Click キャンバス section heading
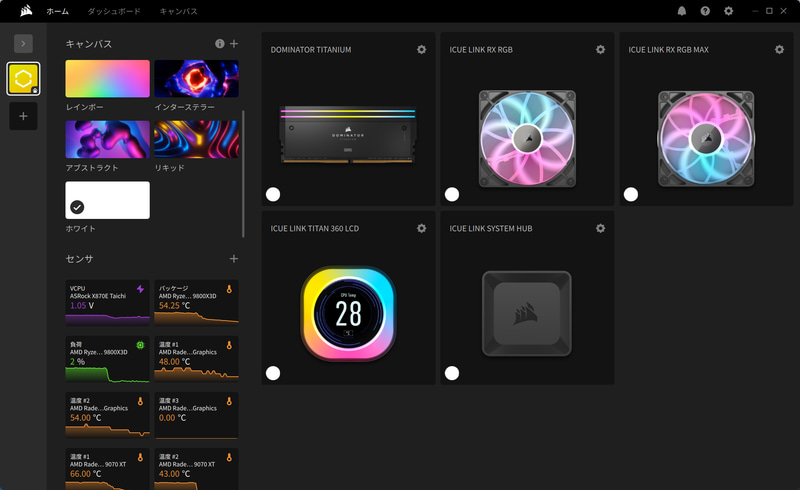This screenshot has height=490, width=800. click(89, 44)
